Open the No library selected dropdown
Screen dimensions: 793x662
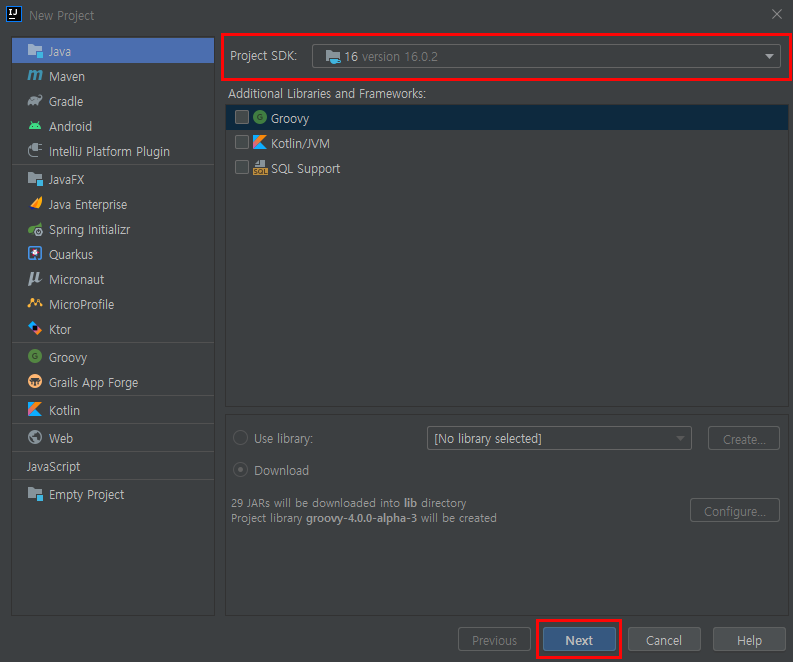click(559, 438)
